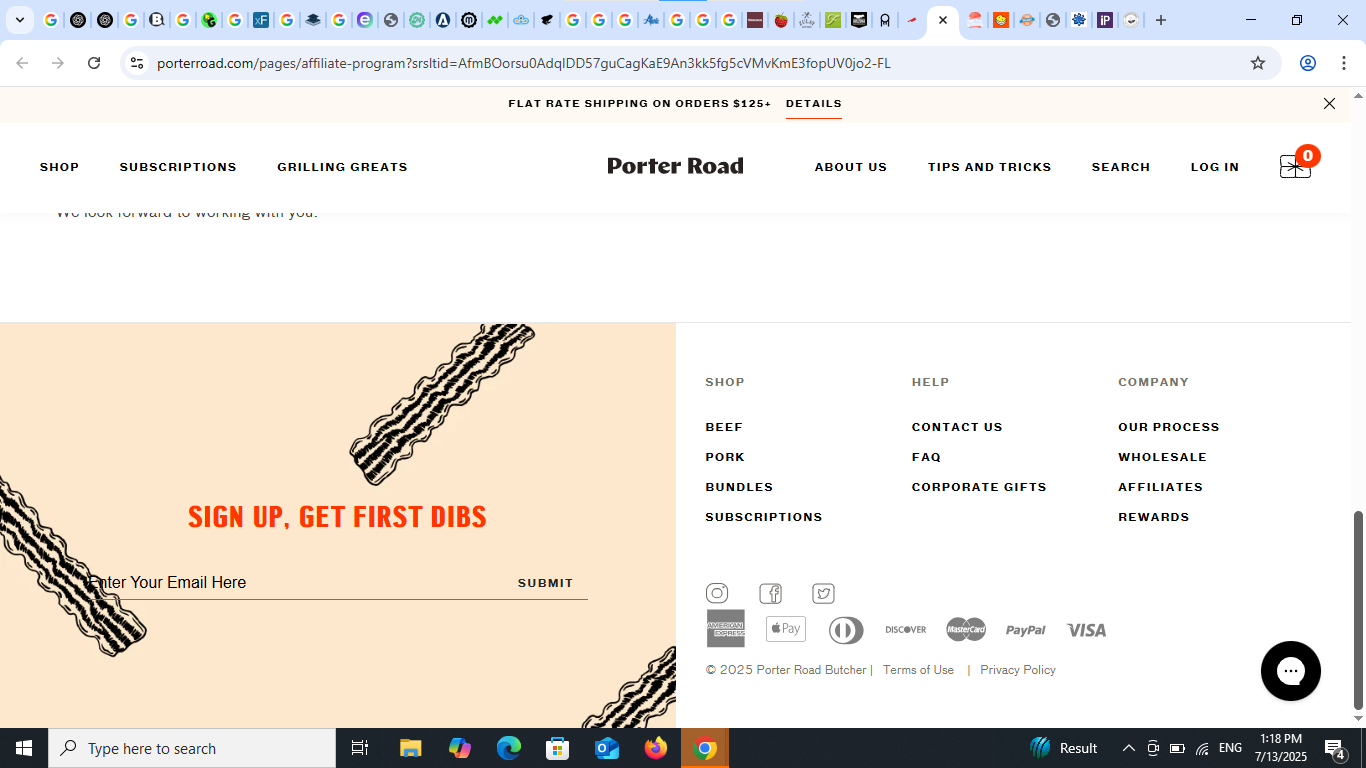Screen dimensions: 1366x768
Task: Open the Windows notifications center
Action: (x=1335, y=748)
